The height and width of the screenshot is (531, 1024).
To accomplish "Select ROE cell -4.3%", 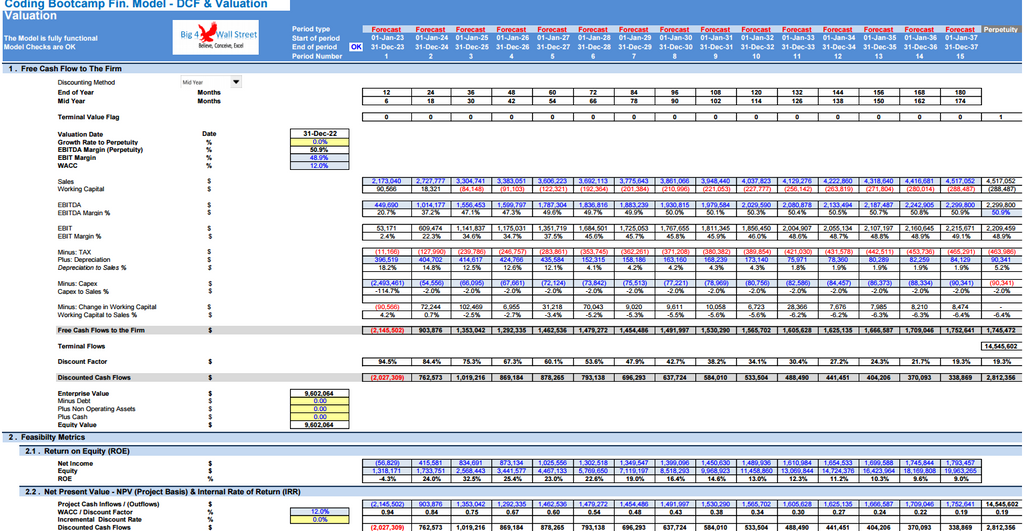I will [387, 479].
